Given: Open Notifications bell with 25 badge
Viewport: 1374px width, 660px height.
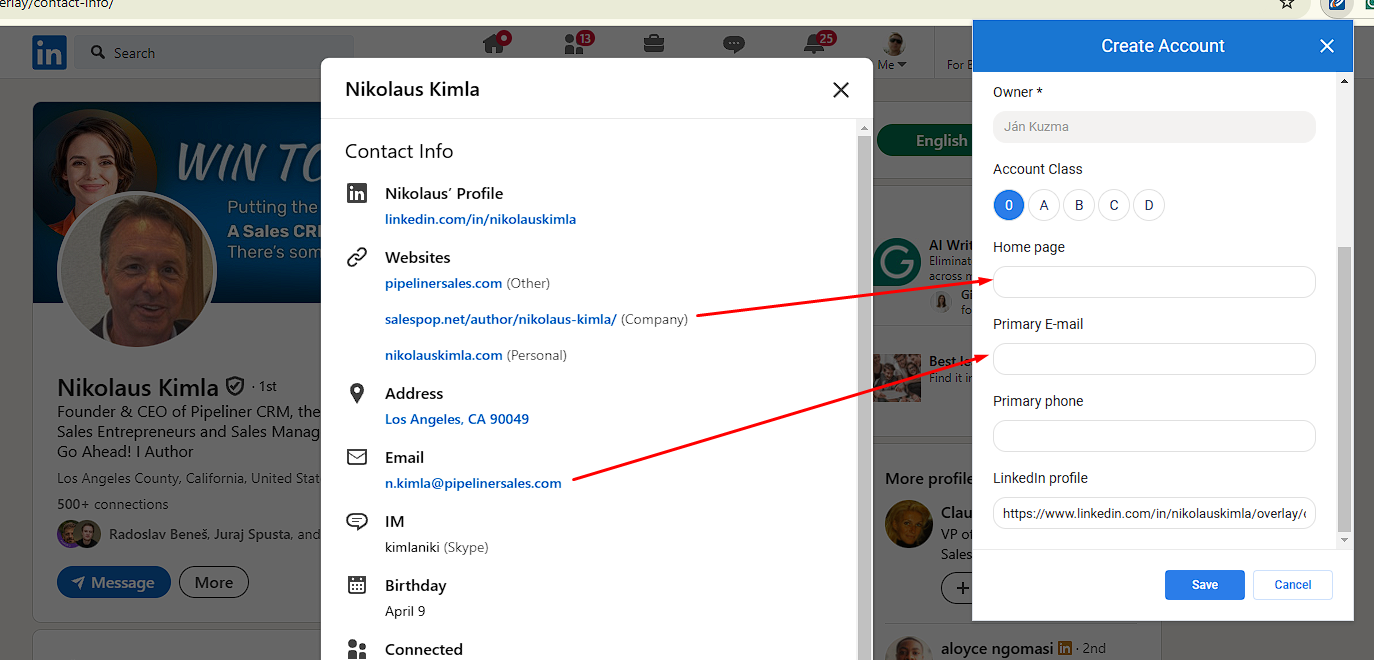Looking at the screenshot, I should [x=815, y=43].
